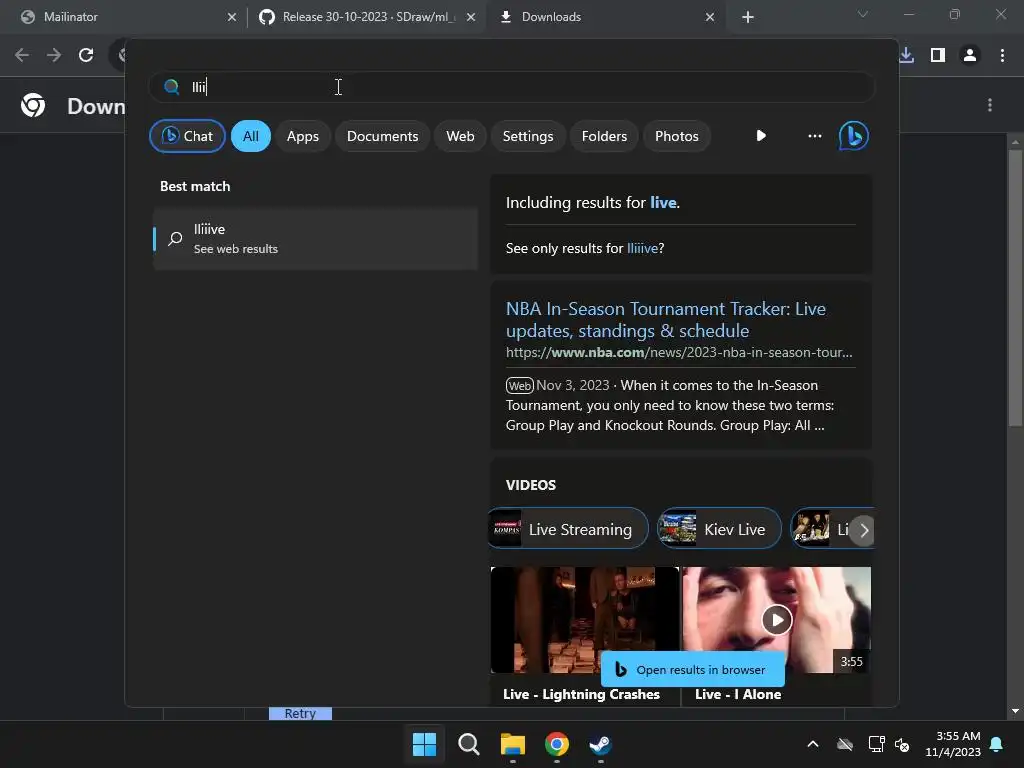Open taskbar Search

click(x=468, y=744)
